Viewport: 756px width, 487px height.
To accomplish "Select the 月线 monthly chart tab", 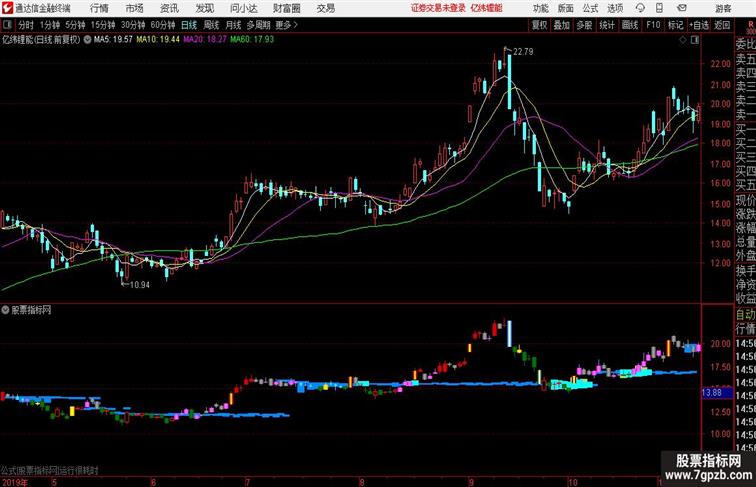I will click(233, 25).
